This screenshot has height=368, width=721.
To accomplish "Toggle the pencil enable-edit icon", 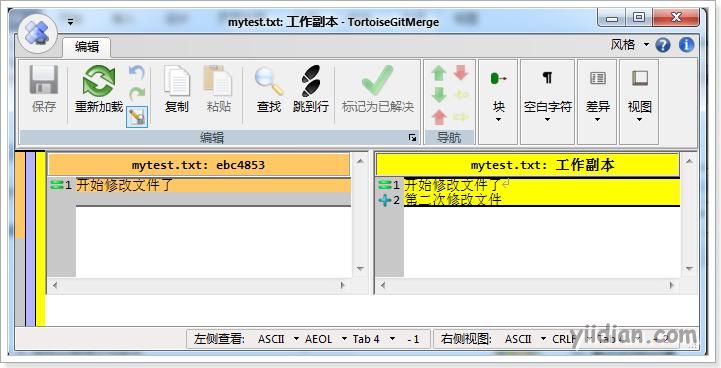I will 137,117.
